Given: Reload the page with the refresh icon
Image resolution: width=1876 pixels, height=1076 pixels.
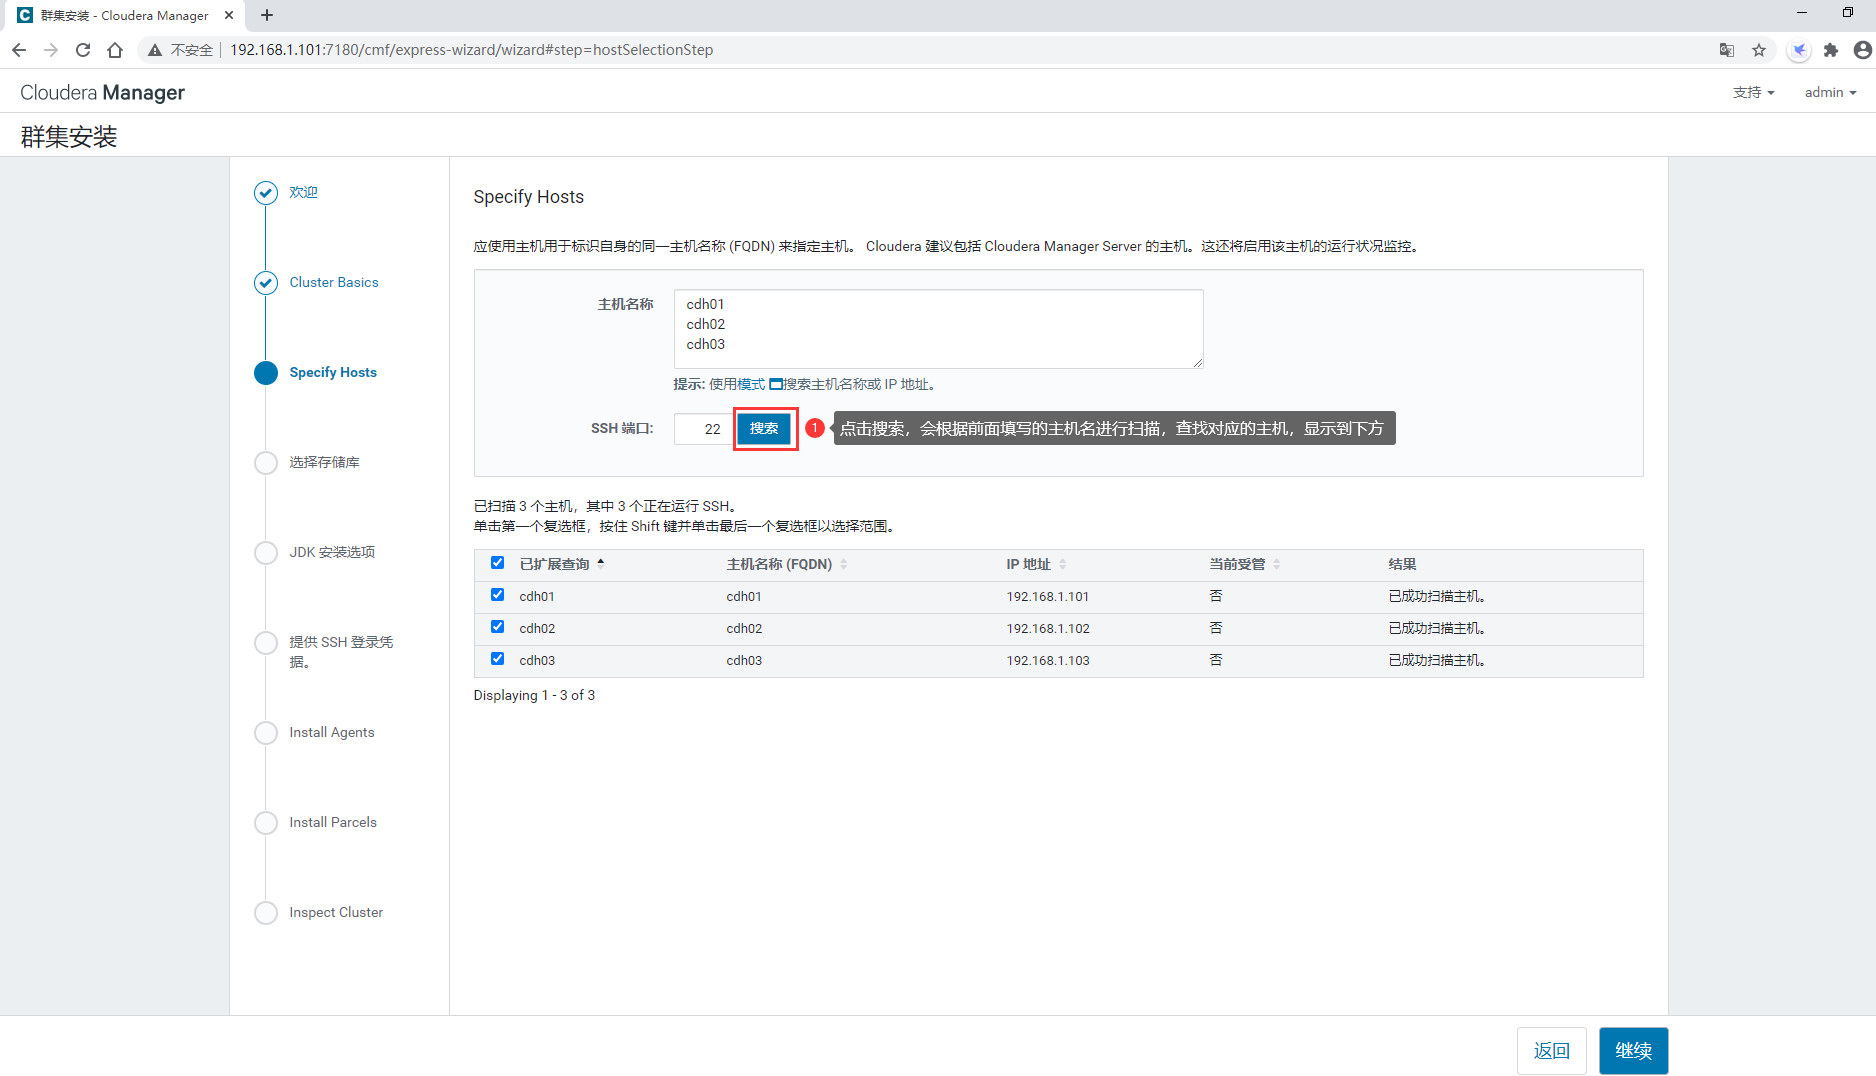Looking at the screenshot, I should tap(83, 50).
